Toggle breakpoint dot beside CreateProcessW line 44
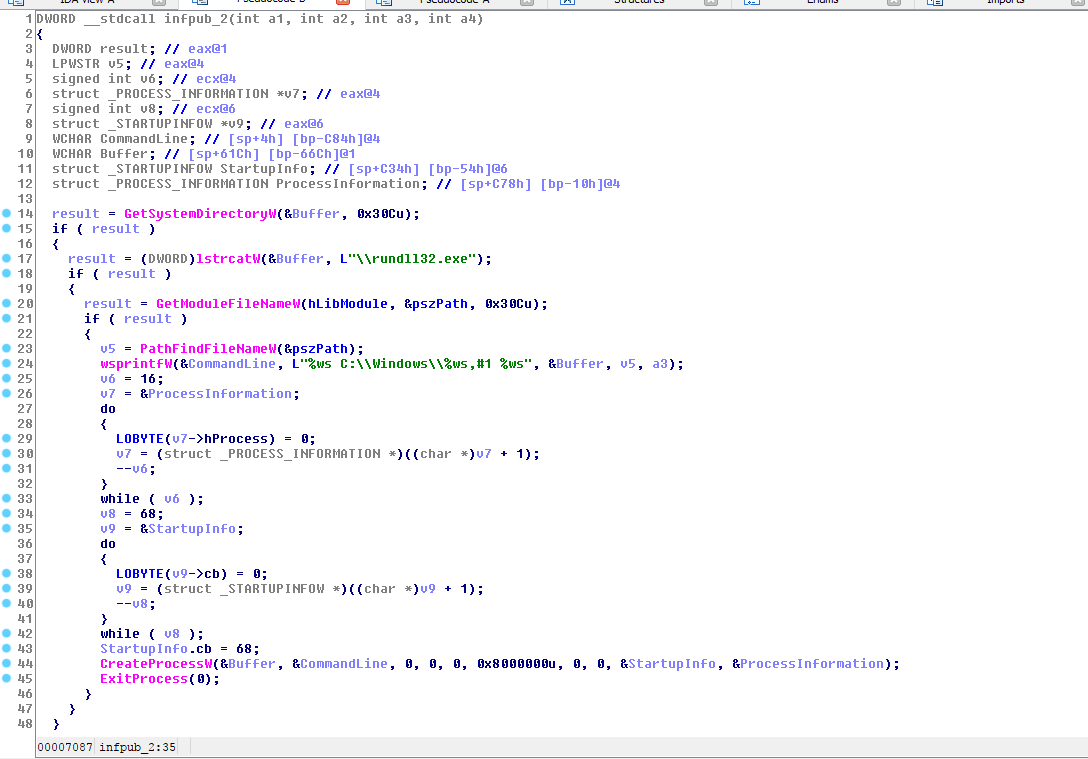Image resolution: width=1088 pixels, height=759 pixels. point(8,664)
